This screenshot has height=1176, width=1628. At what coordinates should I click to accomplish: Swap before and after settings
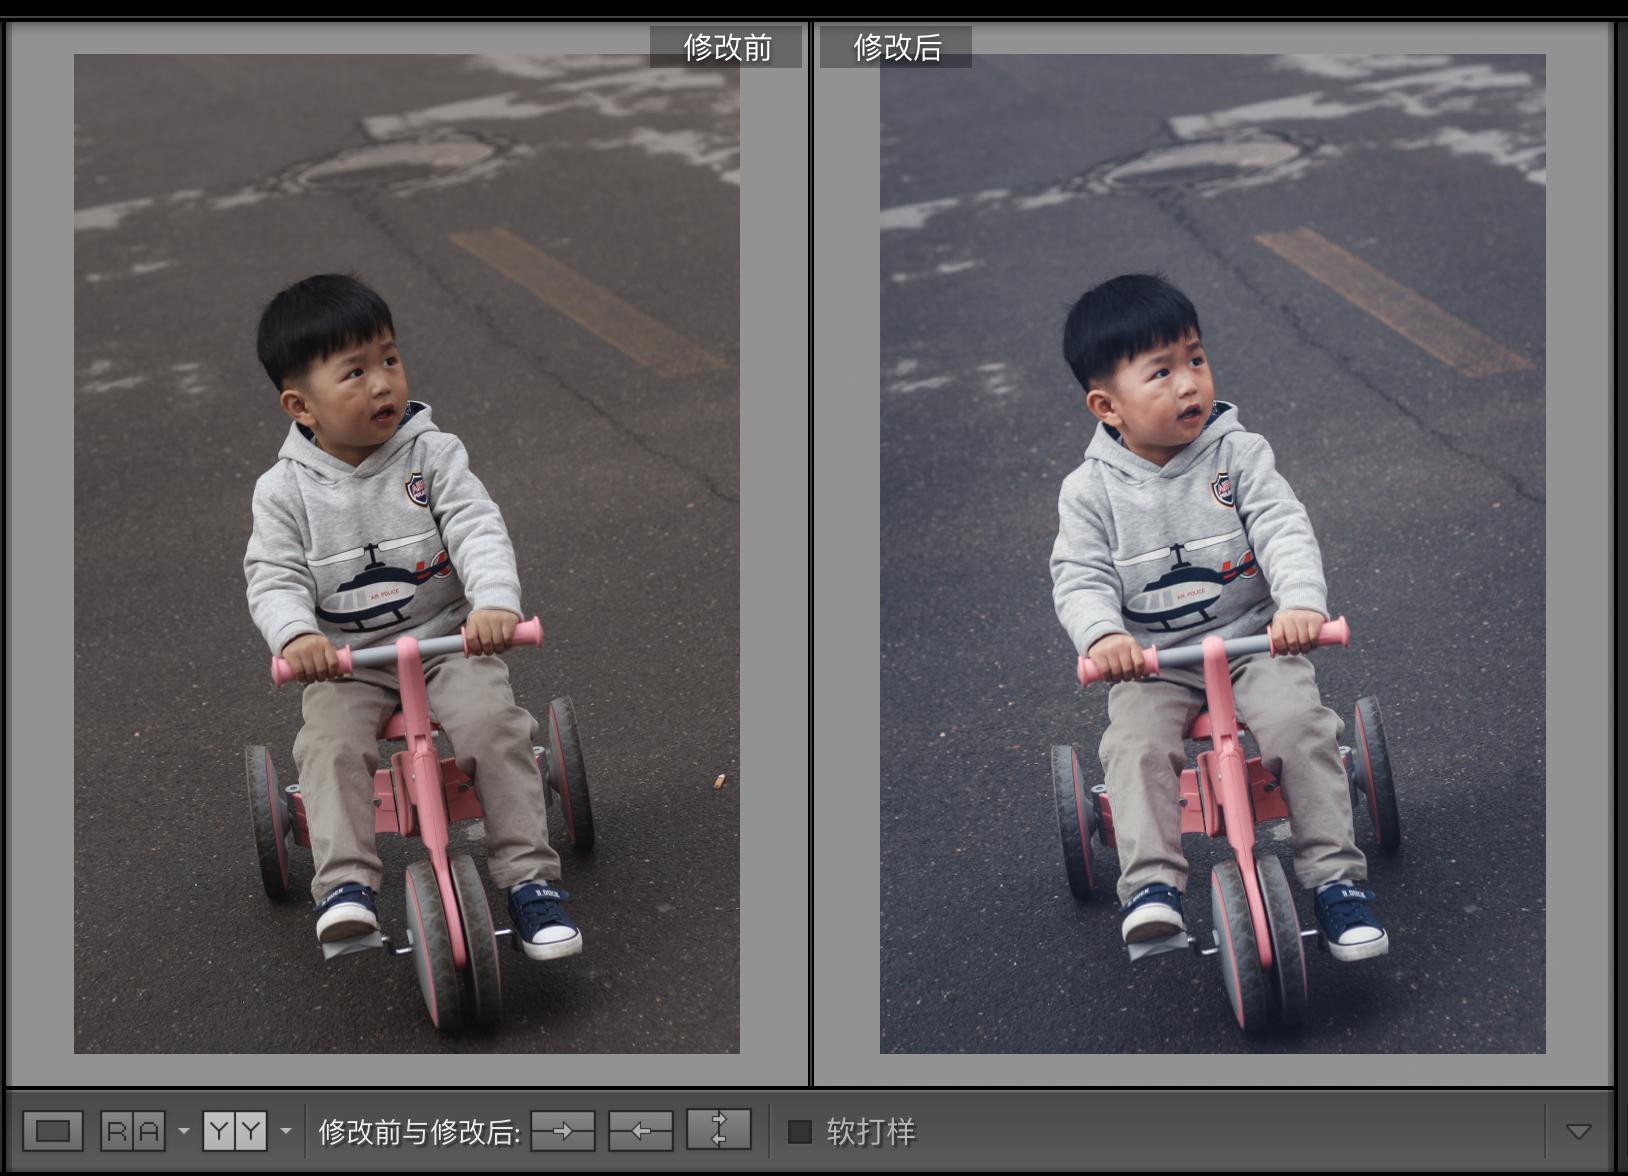tap(718, 1131)
